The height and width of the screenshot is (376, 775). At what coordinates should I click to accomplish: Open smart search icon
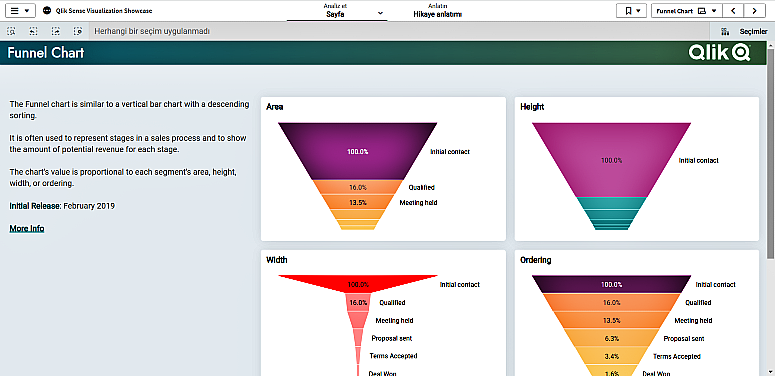(11, 31)
